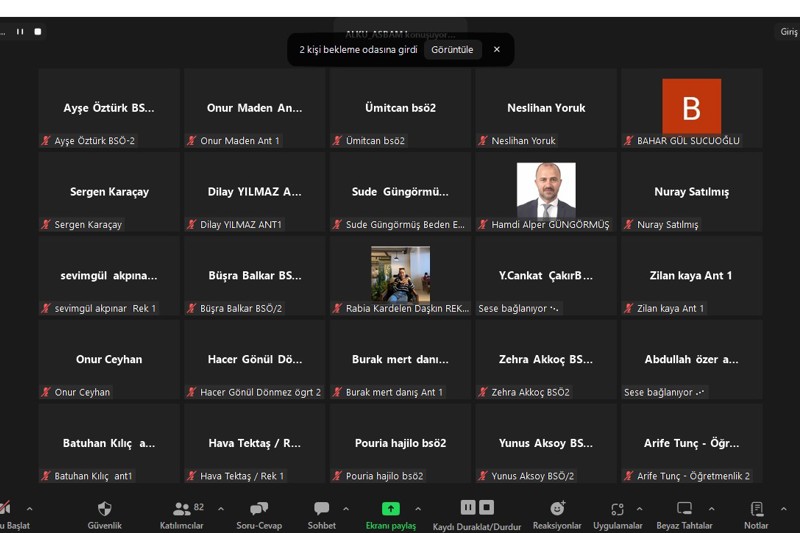This screenshot has height=533, width=800.
Task: Click the green Ekranı paylaş share icon
Action: click(x=390, y=509)
